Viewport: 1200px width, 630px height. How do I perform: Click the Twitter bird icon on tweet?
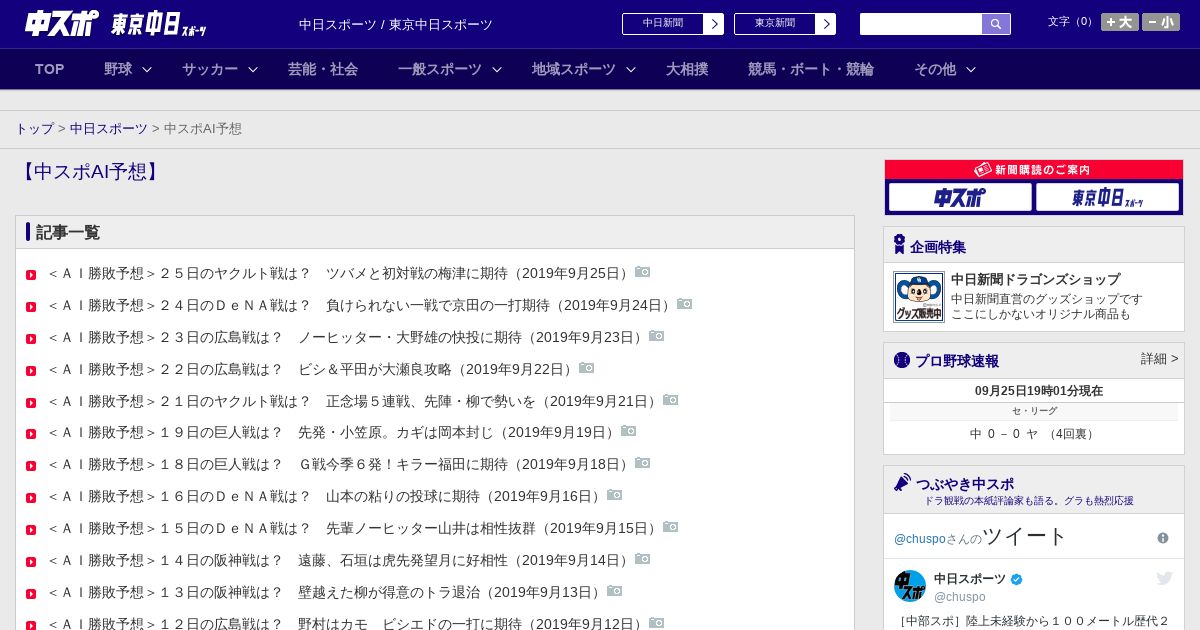pyautogui.click(x=1164, y=578)
